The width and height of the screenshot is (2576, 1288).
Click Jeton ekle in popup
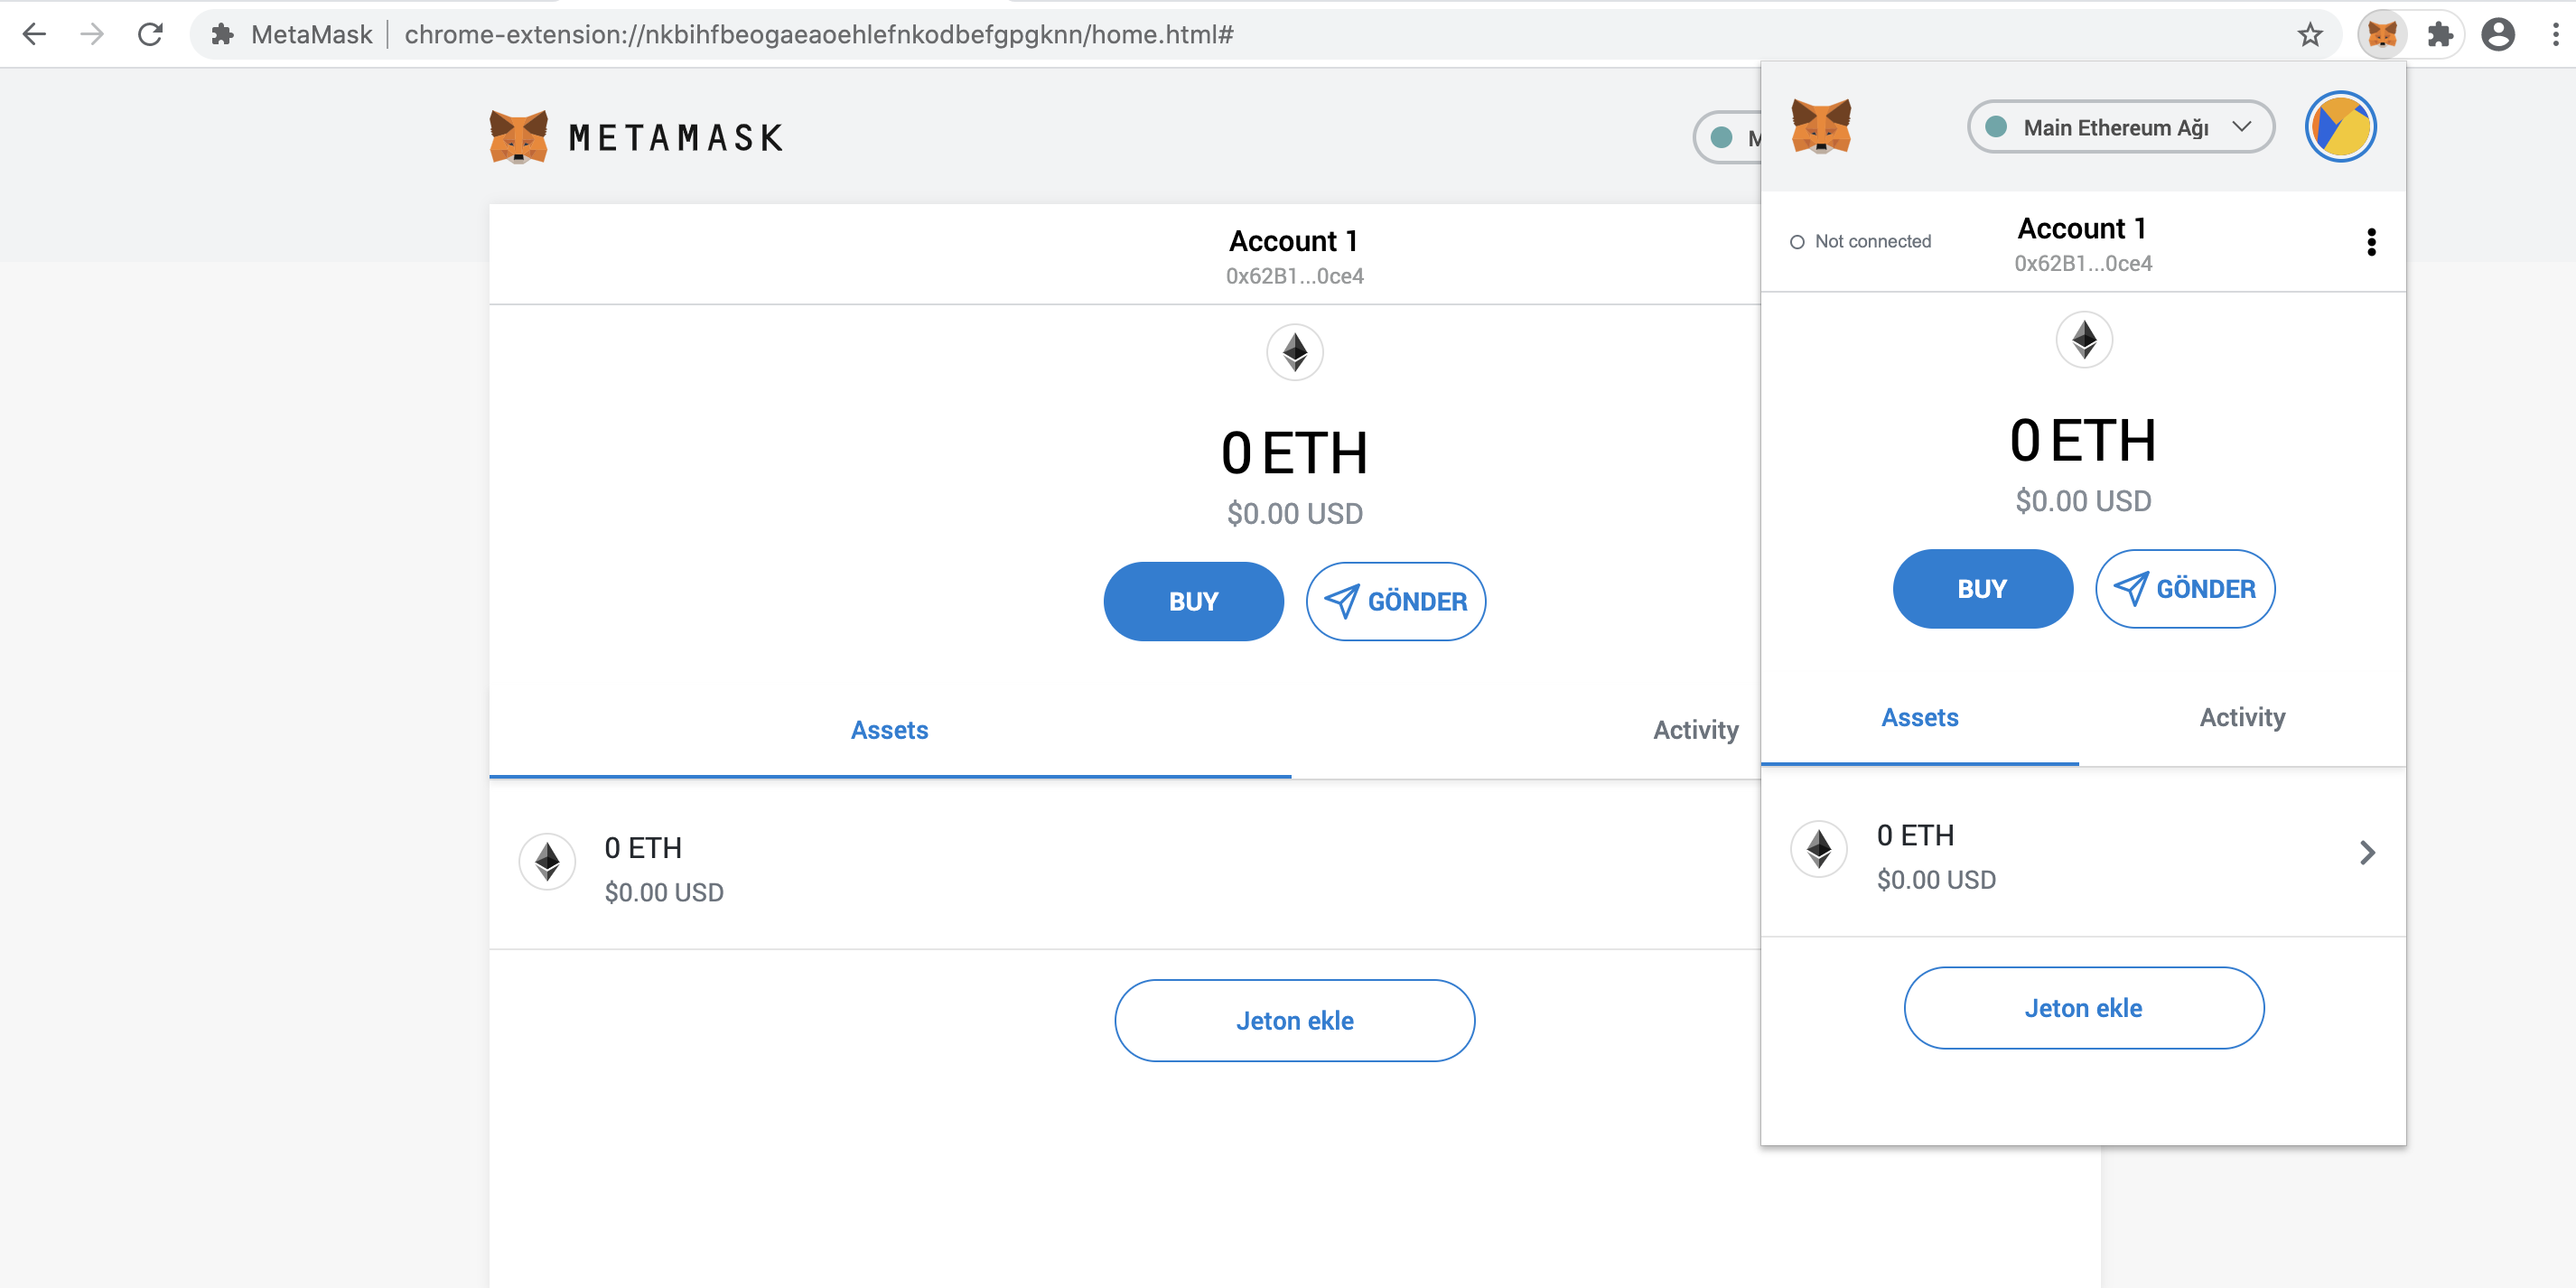coord(2083,1008)
